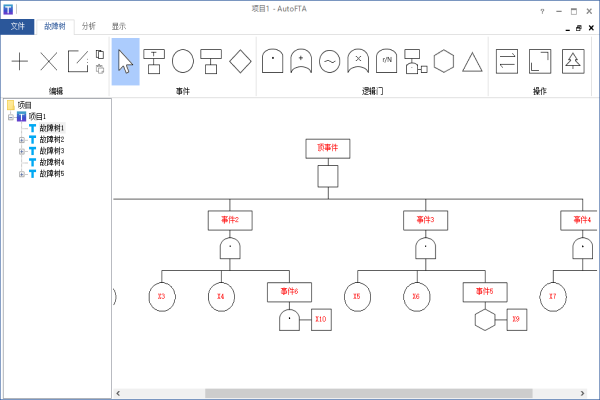600x400 pixels.
Task: Select the AND gate icon in ribbon
Action: pyautogui.click(x=272, y=61)
